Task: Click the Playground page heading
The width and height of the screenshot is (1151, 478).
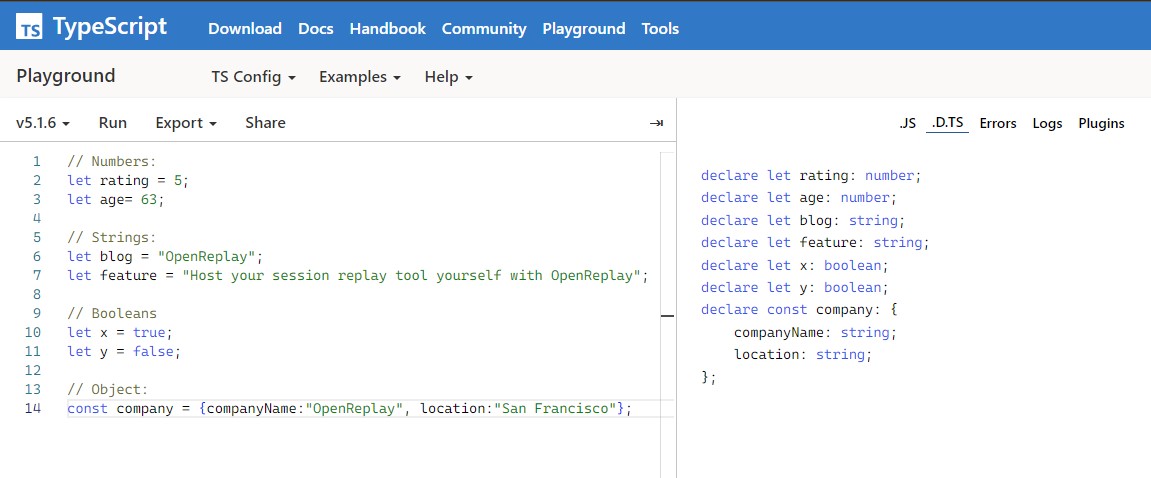Action: pyautogui.click(x=65, y=76)
